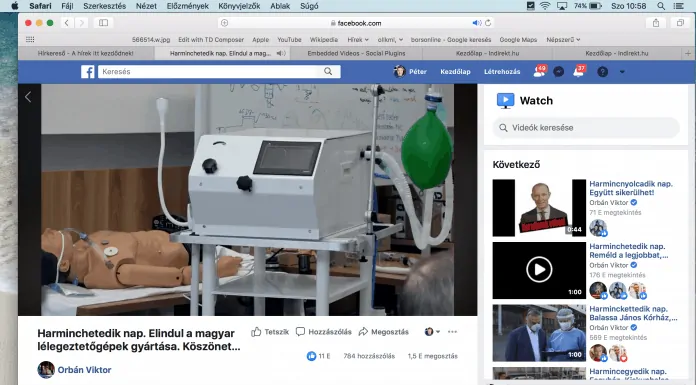Open the Fájl menu
The height and width of the screenshot is (385, 696).
click(x=67, y=6)
